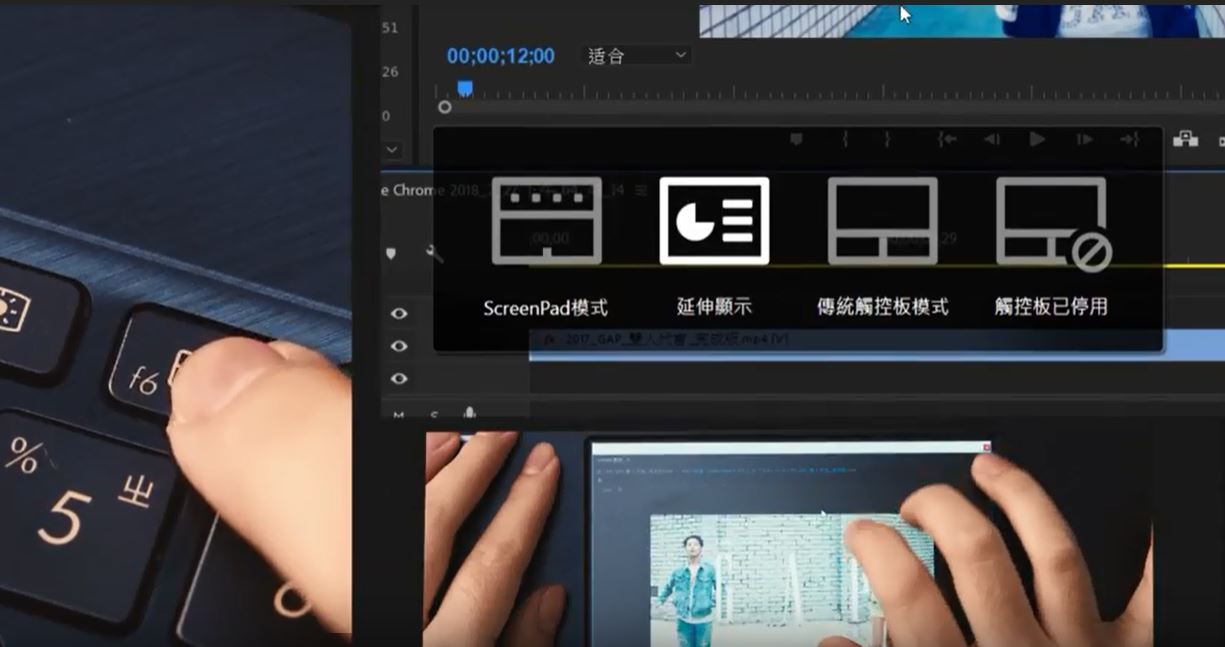This screenshot has width=1225, height=647.
Task: Solo the audio track with S button
Action: coord(435,414)
